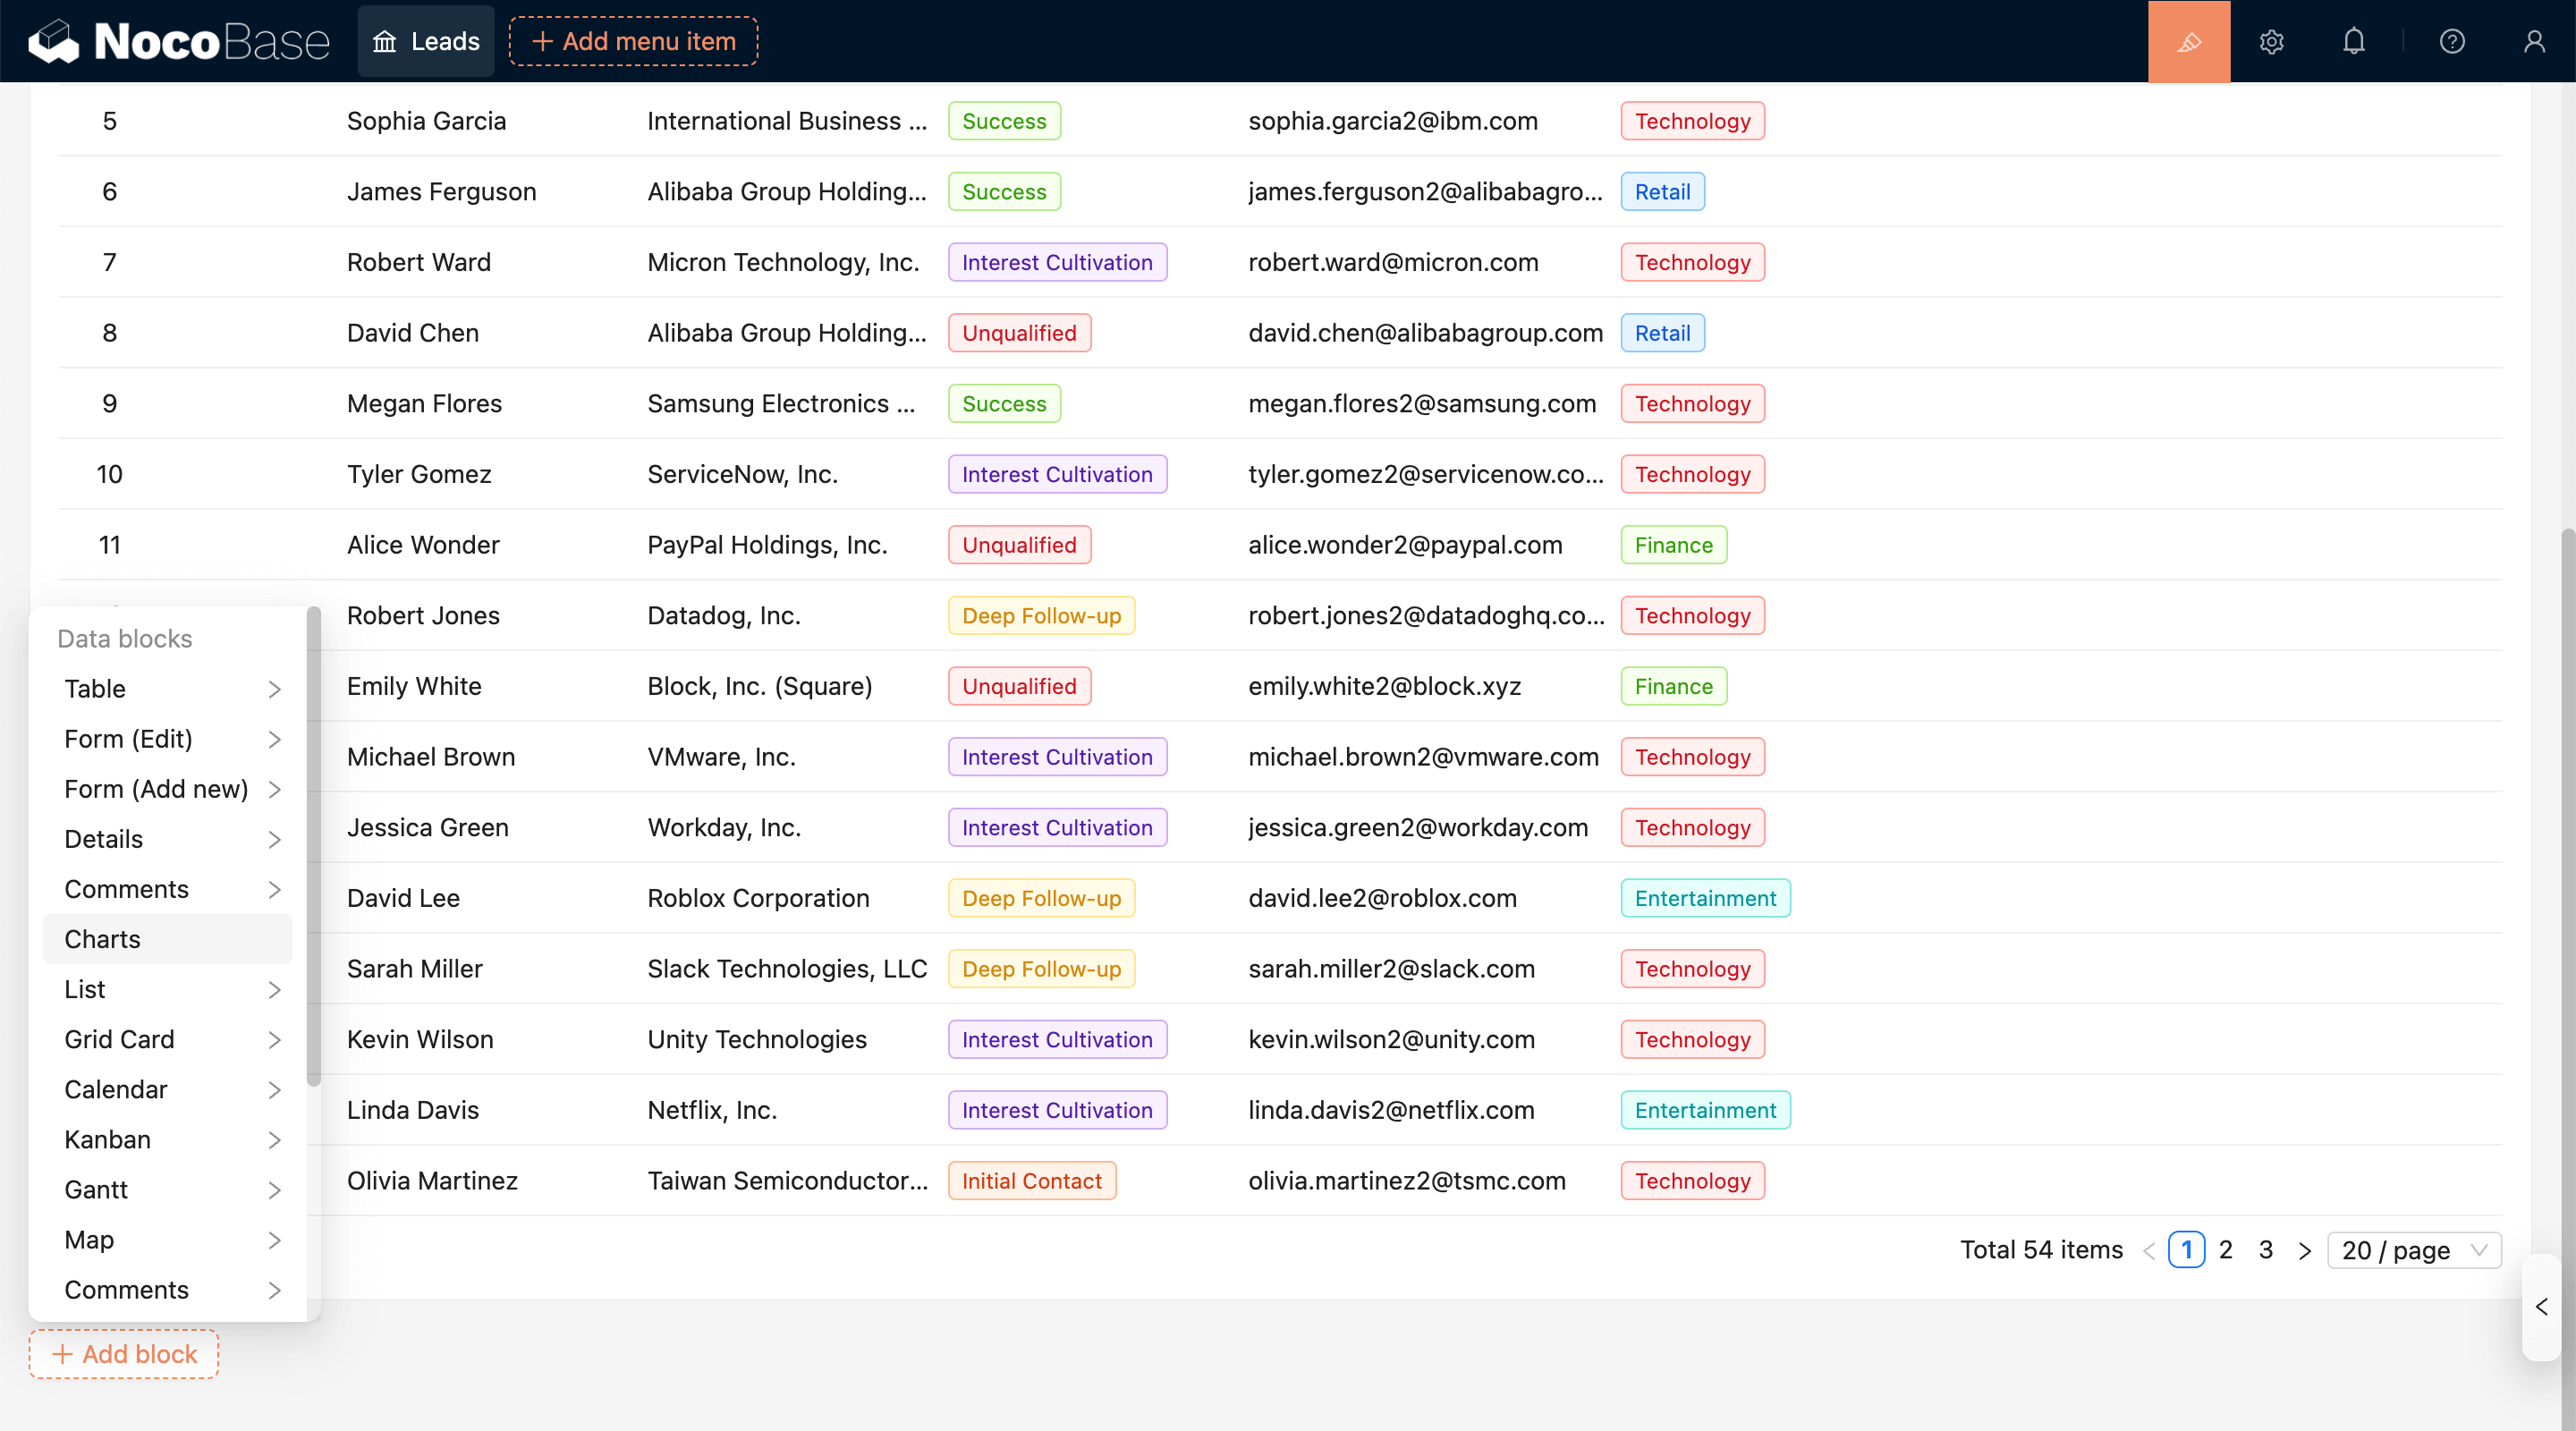2576x1431 pixels.
Task: Collapse the right side panel arrow
Action: click(x=2541, y=1307)
